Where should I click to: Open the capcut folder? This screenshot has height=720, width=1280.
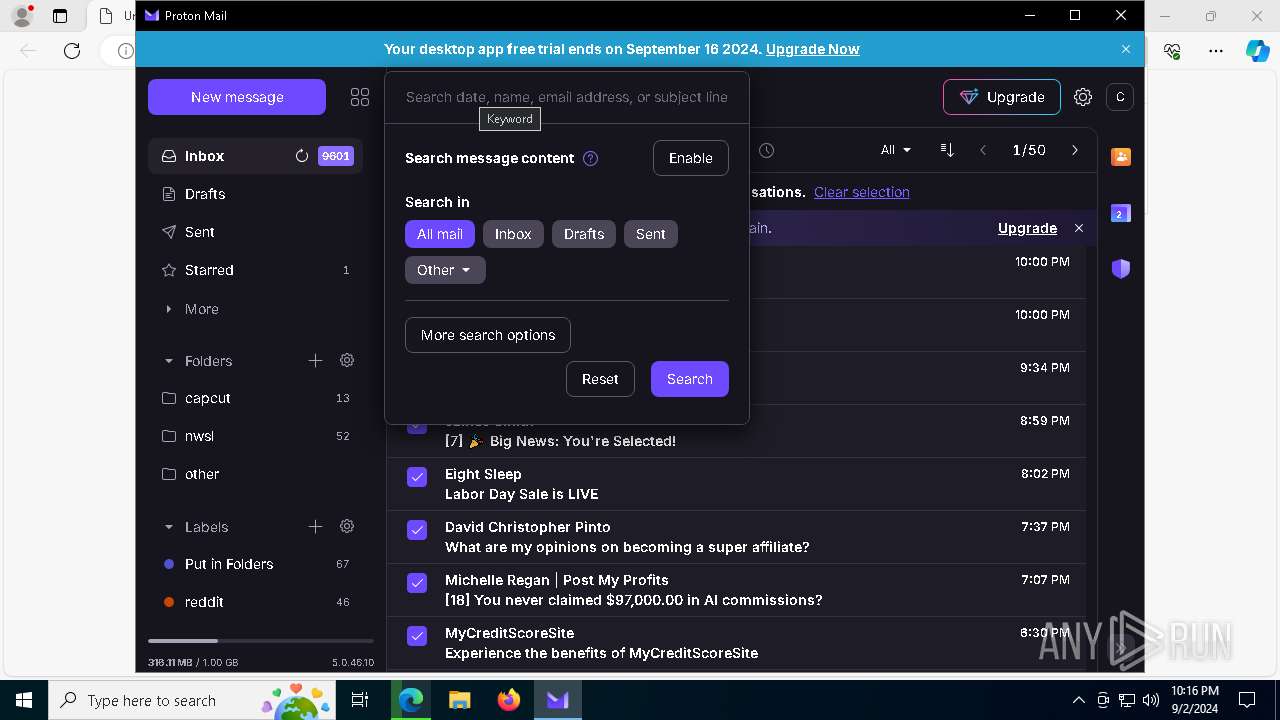click(x=255, y=398)
